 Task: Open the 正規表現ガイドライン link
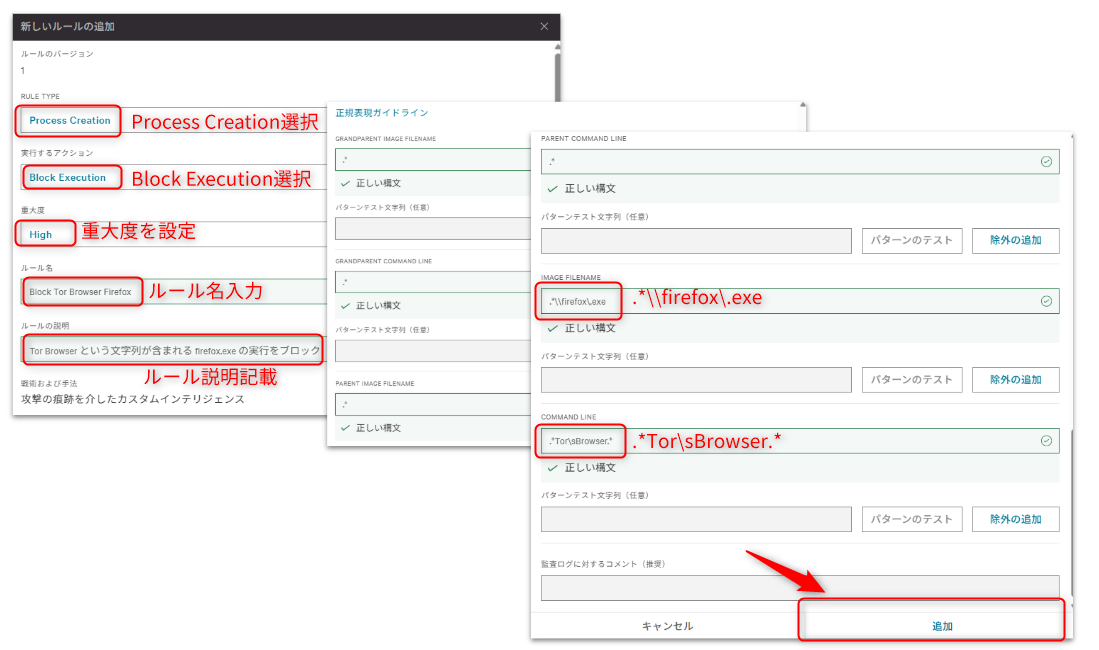tap(382, 114)
